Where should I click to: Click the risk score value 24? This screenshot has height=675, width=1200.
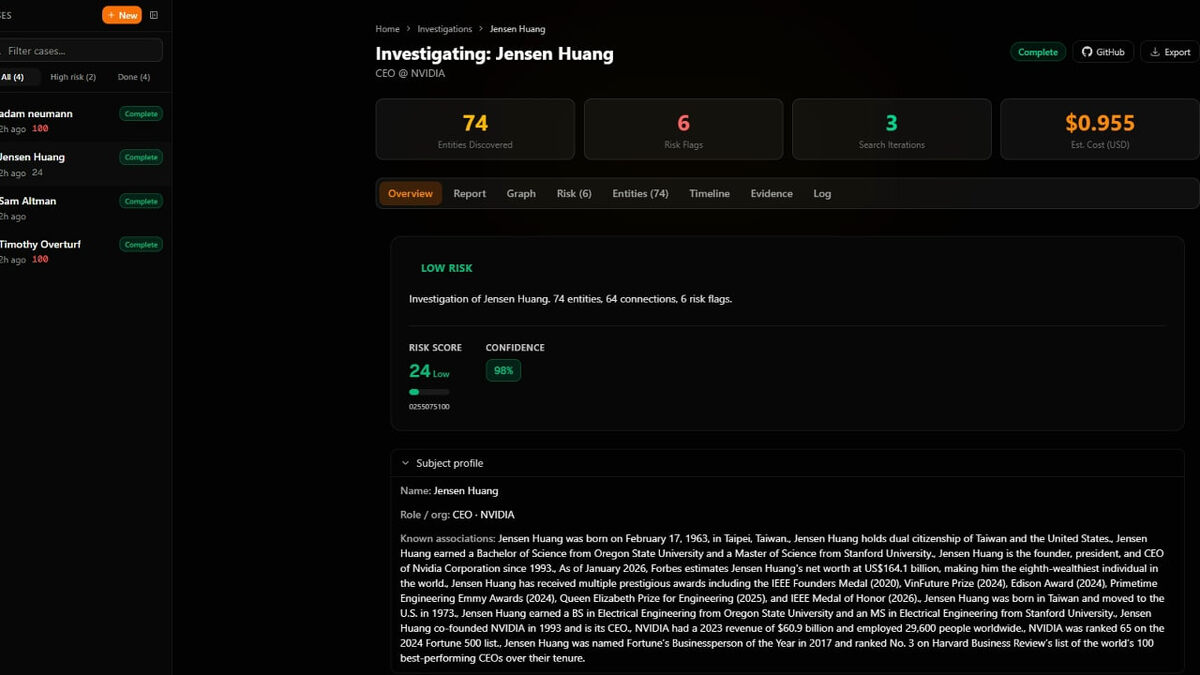pyautogui.click(x=419, y=371)
